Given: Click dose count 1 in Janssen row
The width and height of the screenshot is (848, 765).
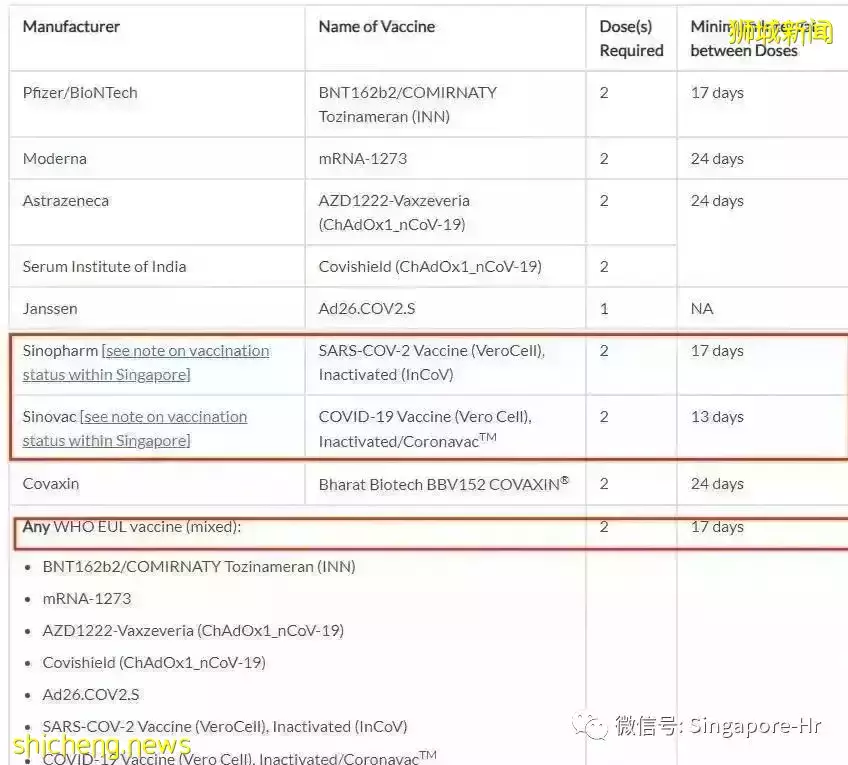Looking at the screenshot, I should [x=604, y=309].
